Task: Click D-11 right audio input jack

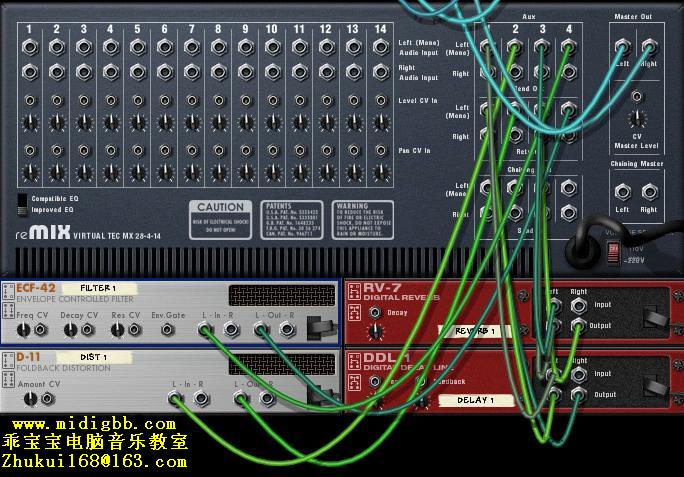Action: coord(201,398)
